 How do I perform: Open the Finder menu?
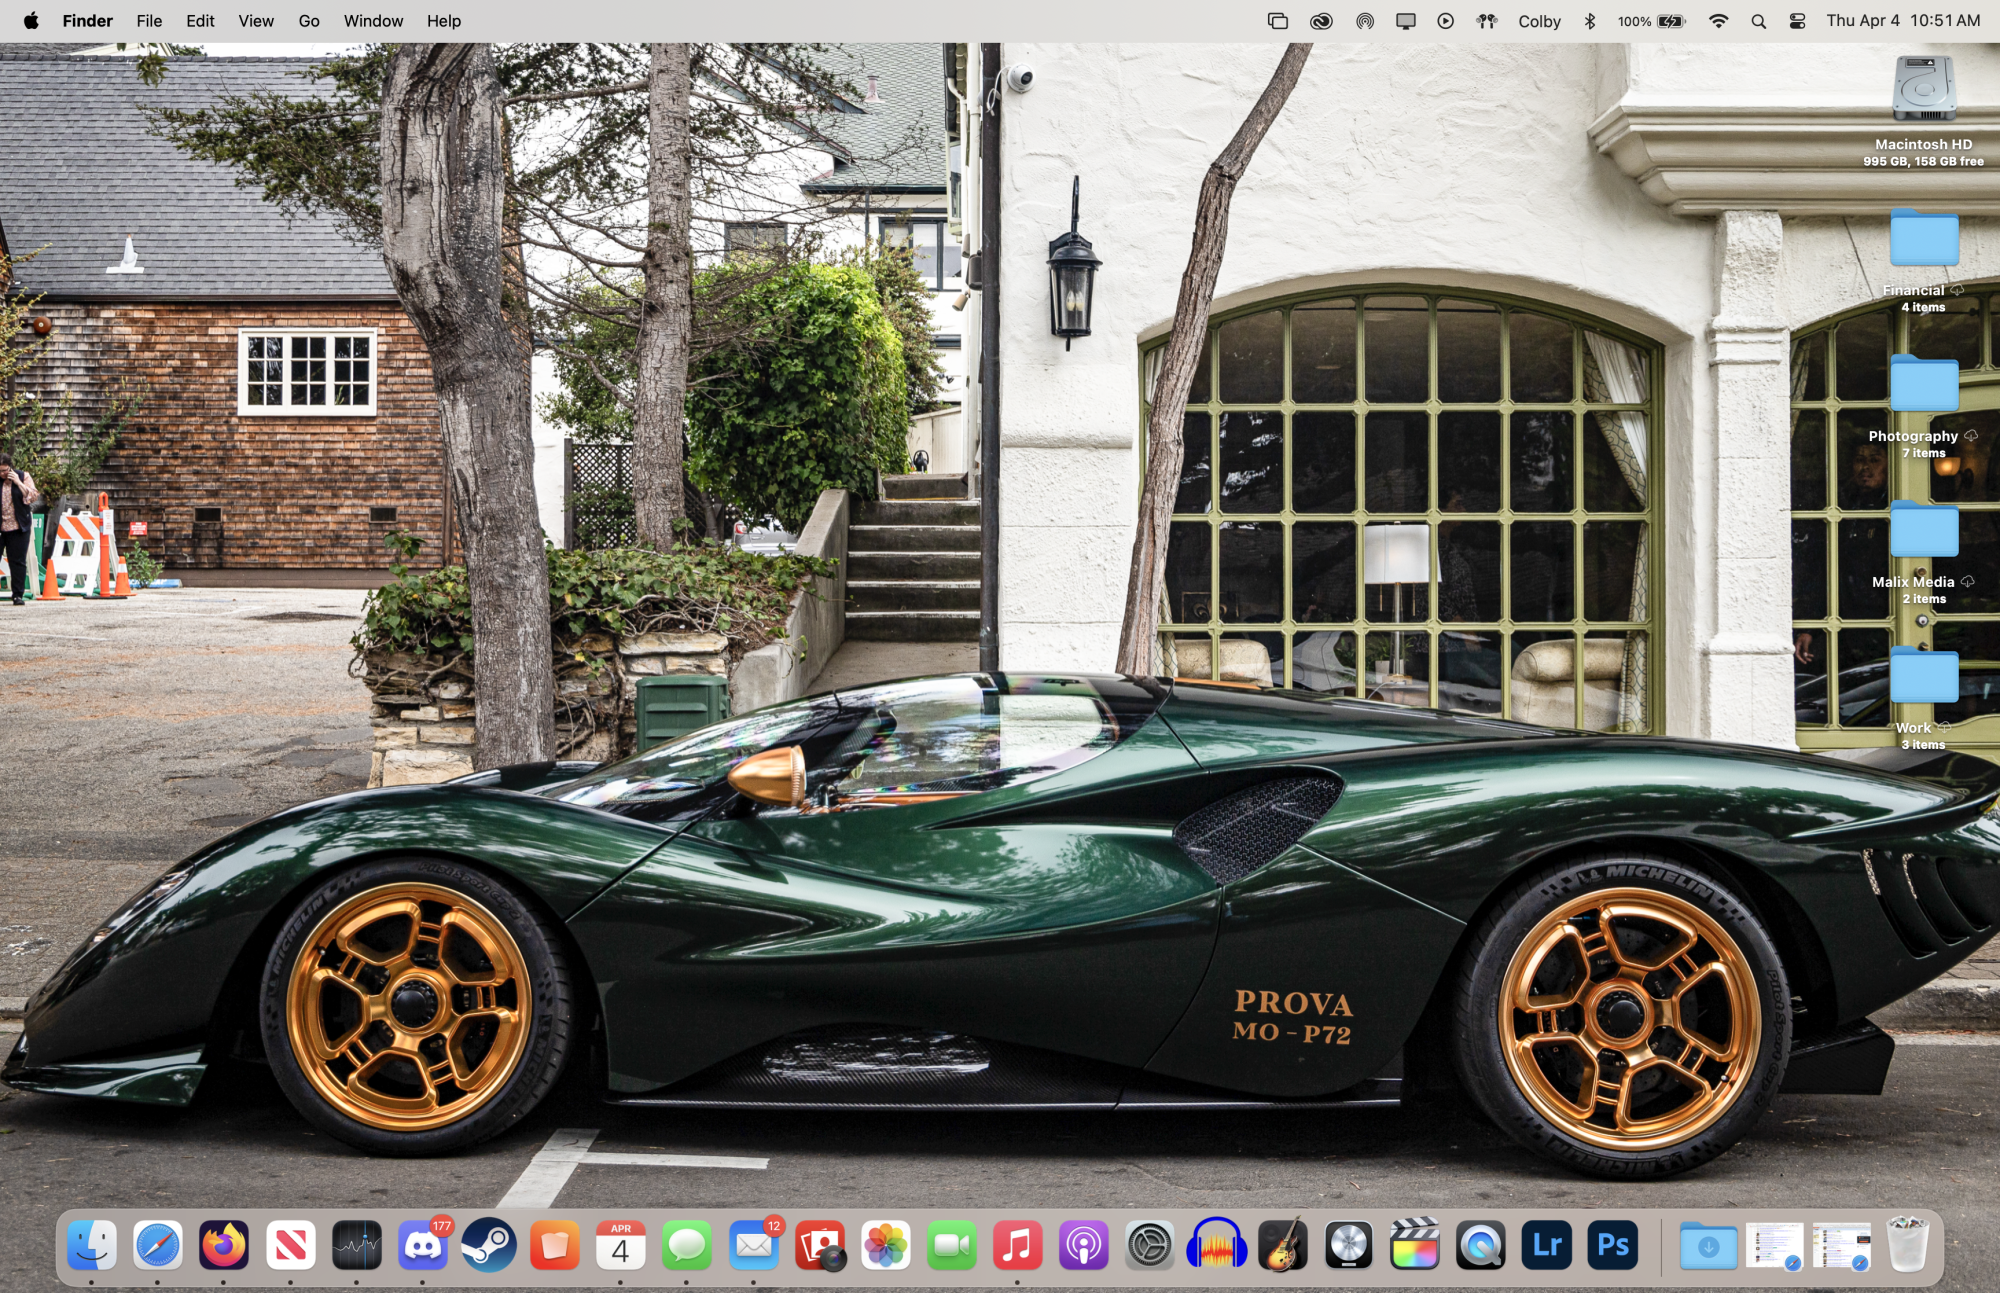[88, 21]
